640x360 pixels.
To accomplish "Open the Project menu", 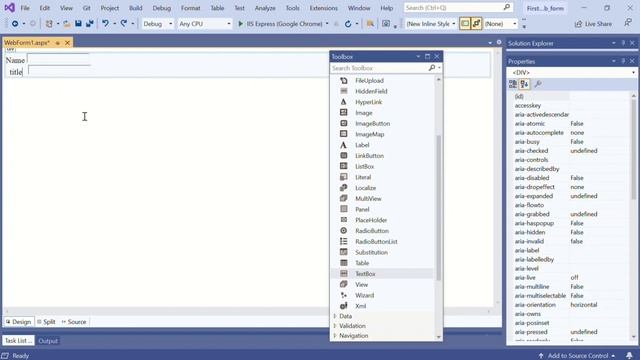I will click(110, 8).
